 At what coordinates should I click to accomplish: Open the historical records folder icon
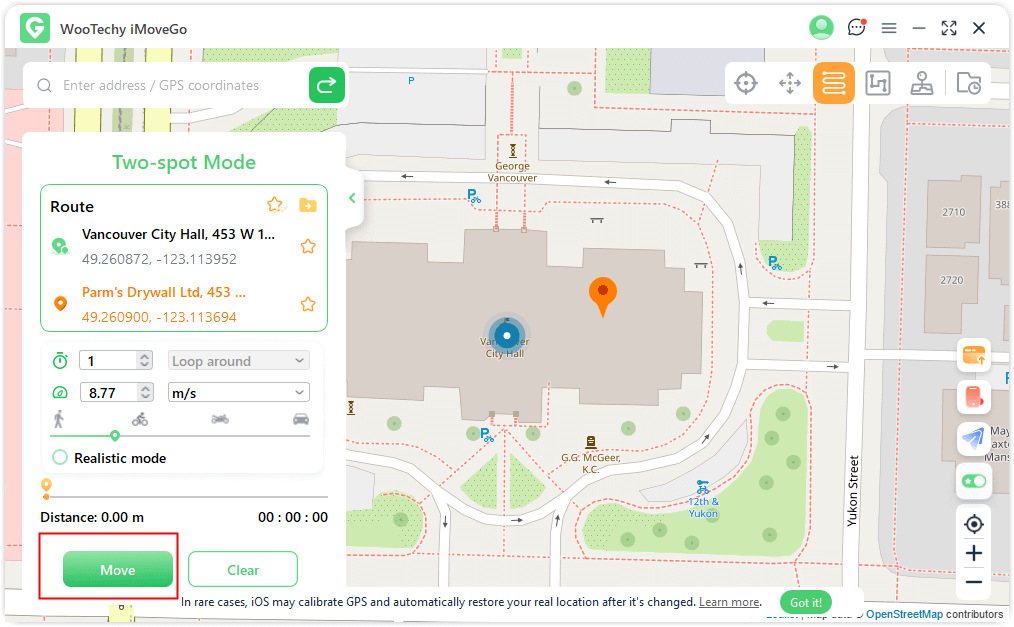(x=968, y=83)
